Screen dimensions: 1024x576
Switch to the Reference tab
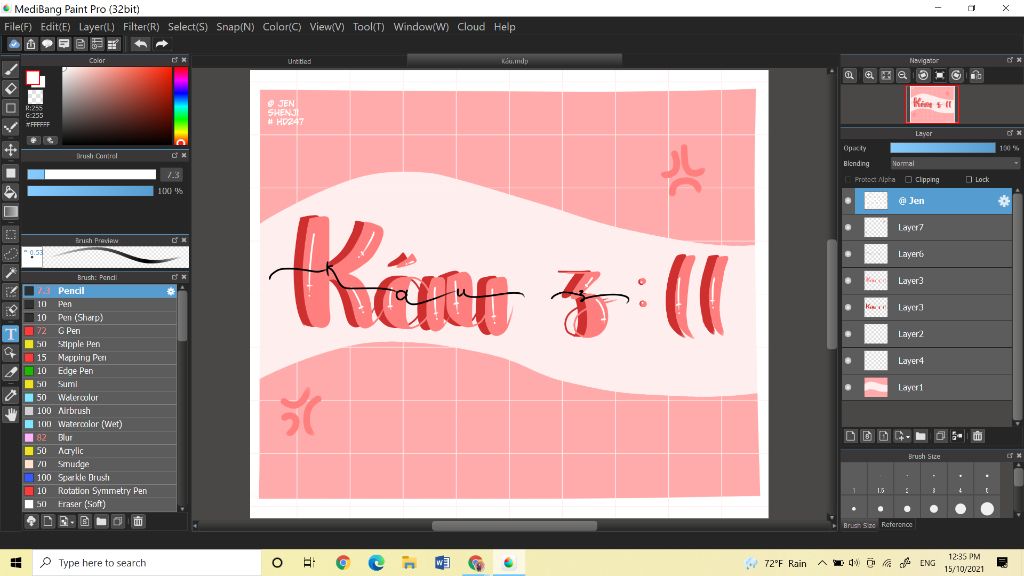897,524
